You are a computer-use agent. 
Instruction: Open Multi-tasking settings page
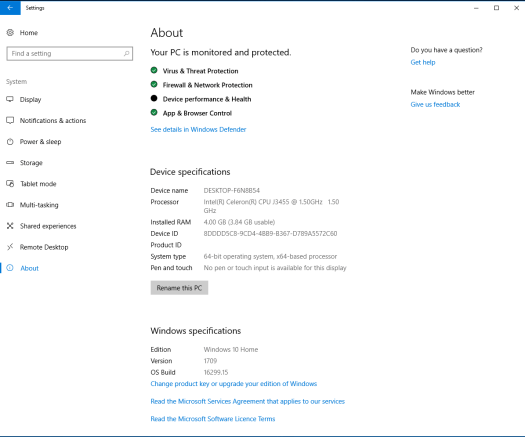(39, 205)
